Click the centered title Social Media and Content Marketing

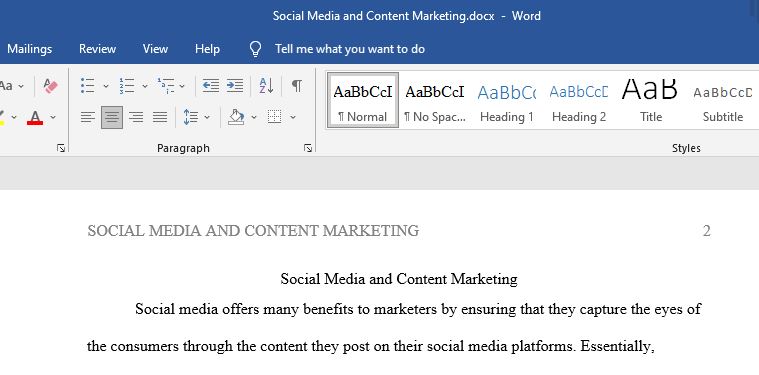point(399,279)
